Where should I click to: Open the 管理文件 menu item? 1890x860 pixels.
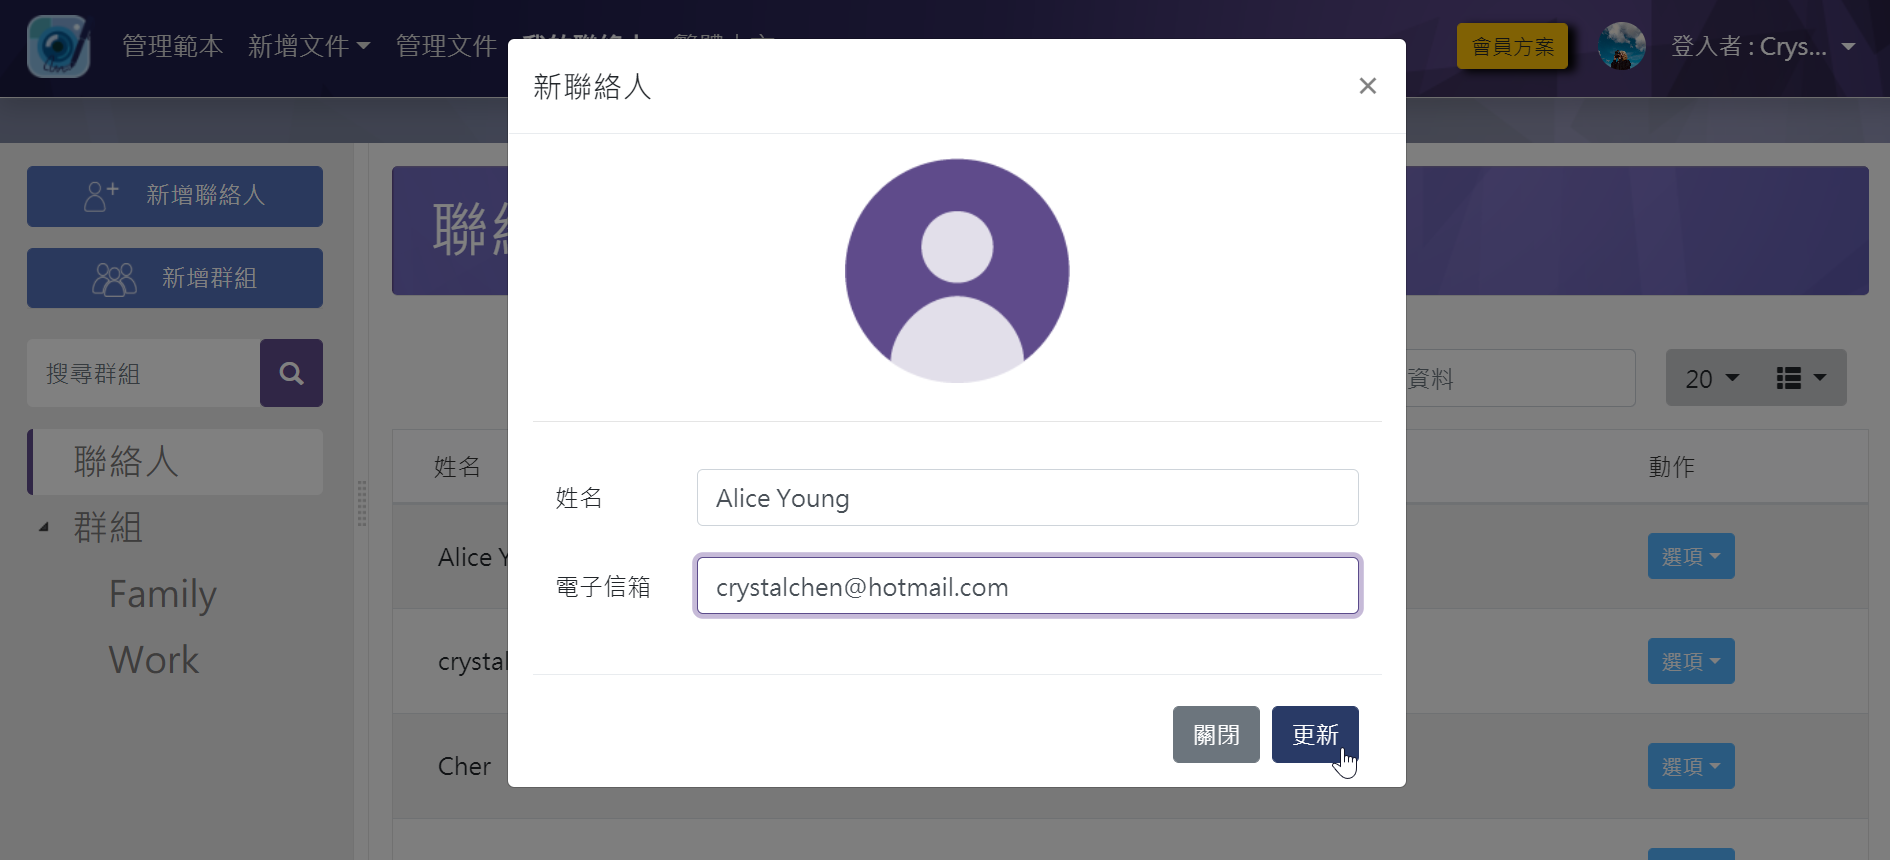click(x=446, y=46)
